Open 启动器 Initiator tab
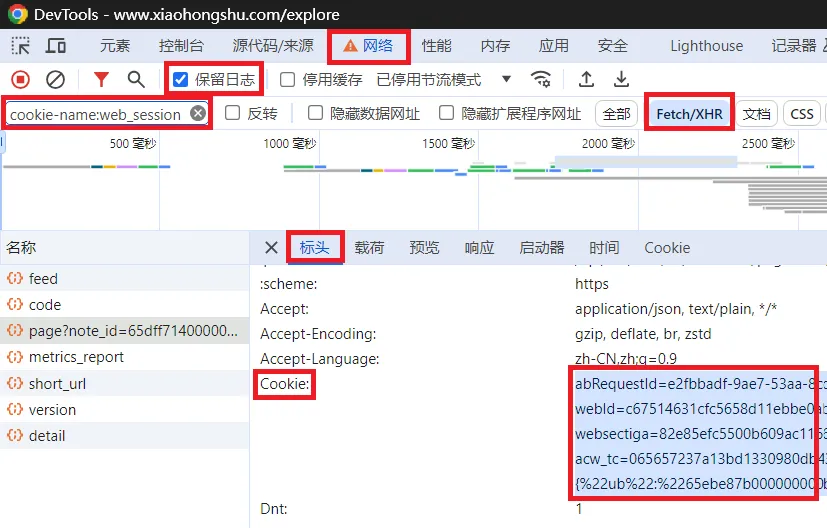This screenshot has height=528, width=827. 542,247
